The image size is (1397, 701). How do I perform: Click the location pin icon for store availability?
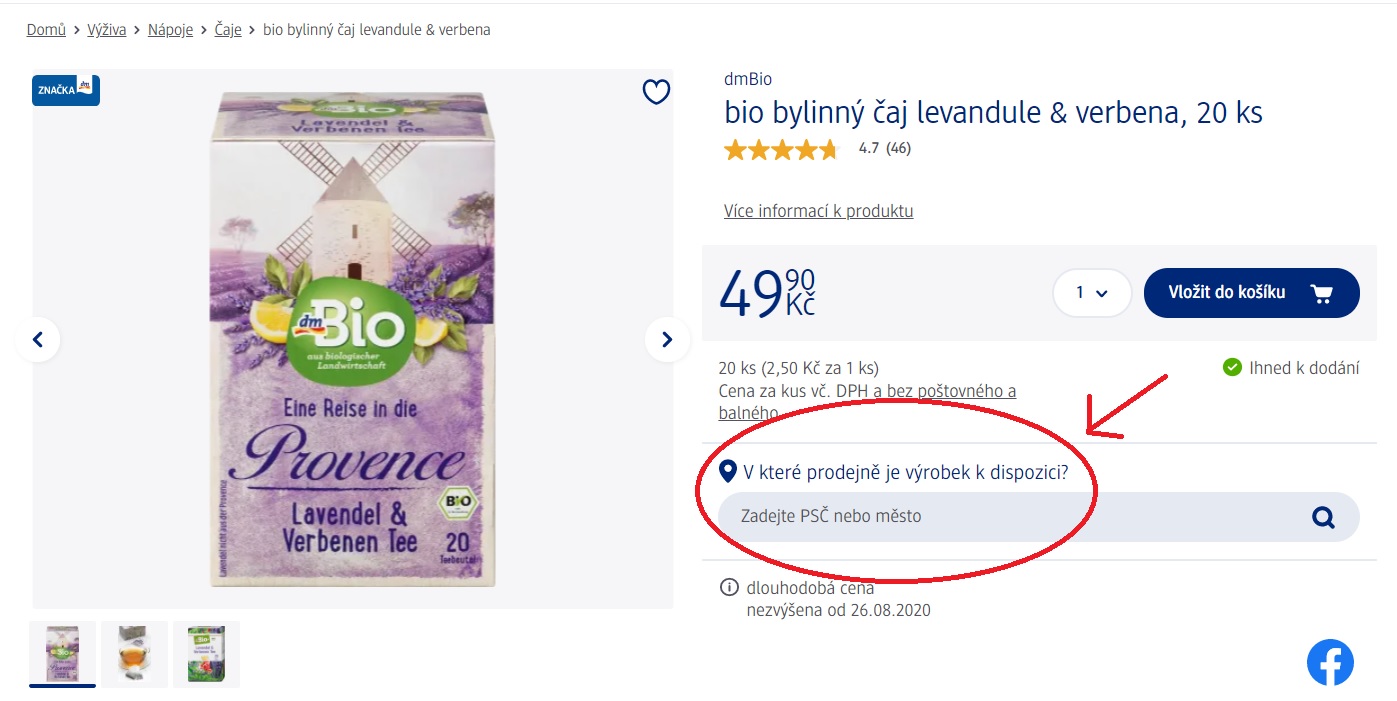click(728, 472)
